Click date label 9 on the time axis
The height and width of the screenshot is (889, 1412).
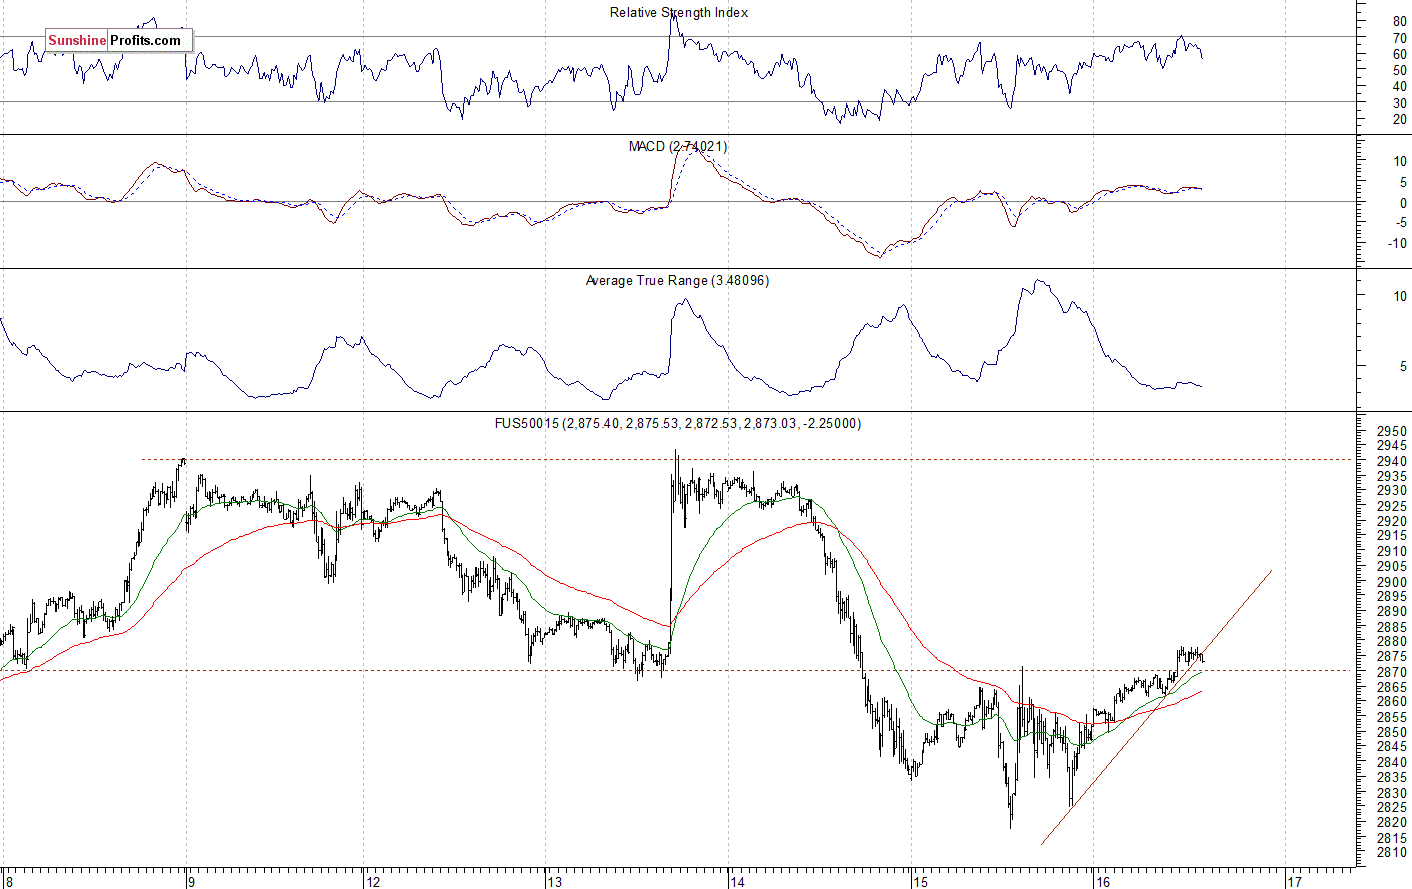tap(190, 881)
